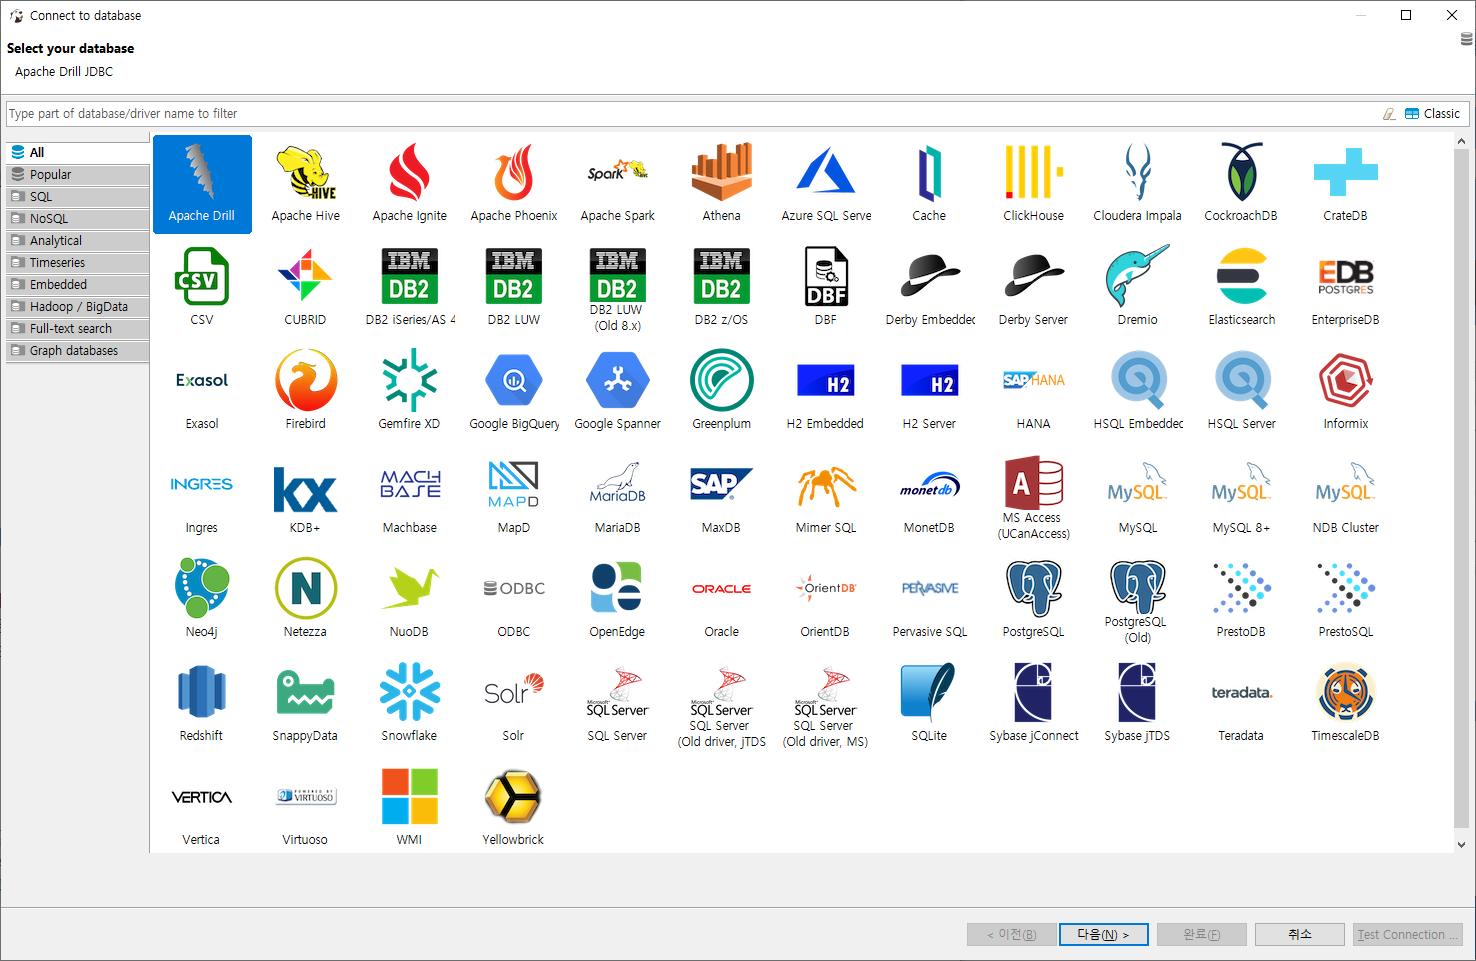Viewport: 1476px width, 961px height.
Task: Click the 취소 cancel button
Action: (1299, 934)
